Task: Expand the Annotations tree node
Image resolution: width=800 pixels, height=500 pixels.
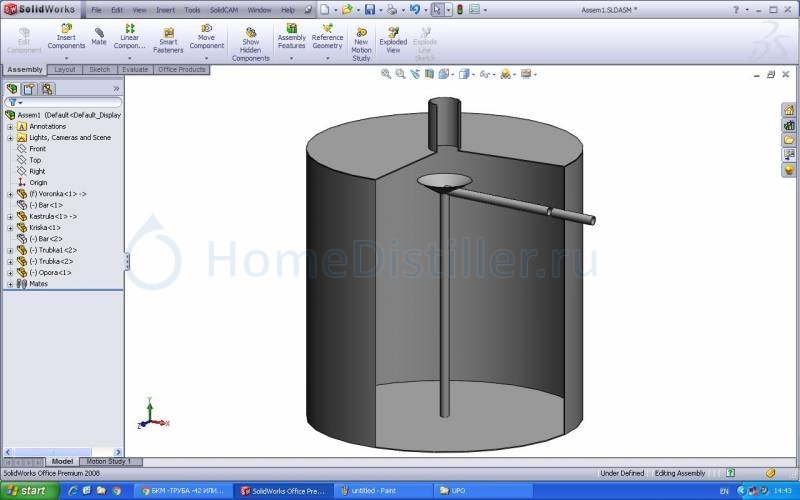Action: (10, 127)
